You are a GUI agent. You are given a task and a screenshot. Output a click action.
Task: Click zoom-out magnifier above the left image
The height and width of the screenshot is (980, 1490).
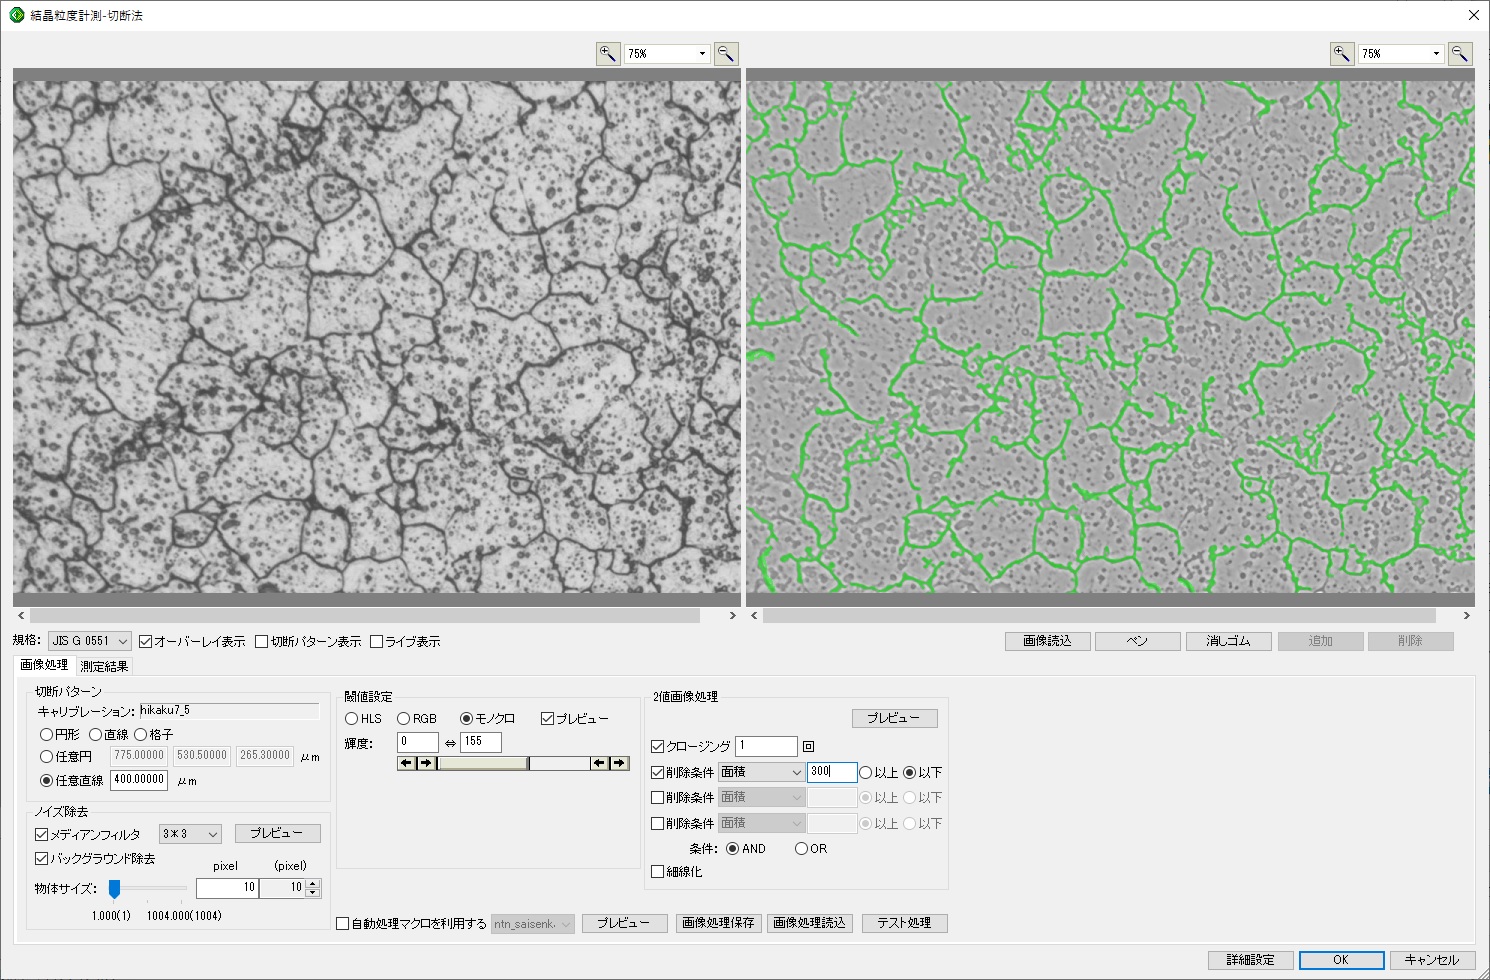point(726,54)
